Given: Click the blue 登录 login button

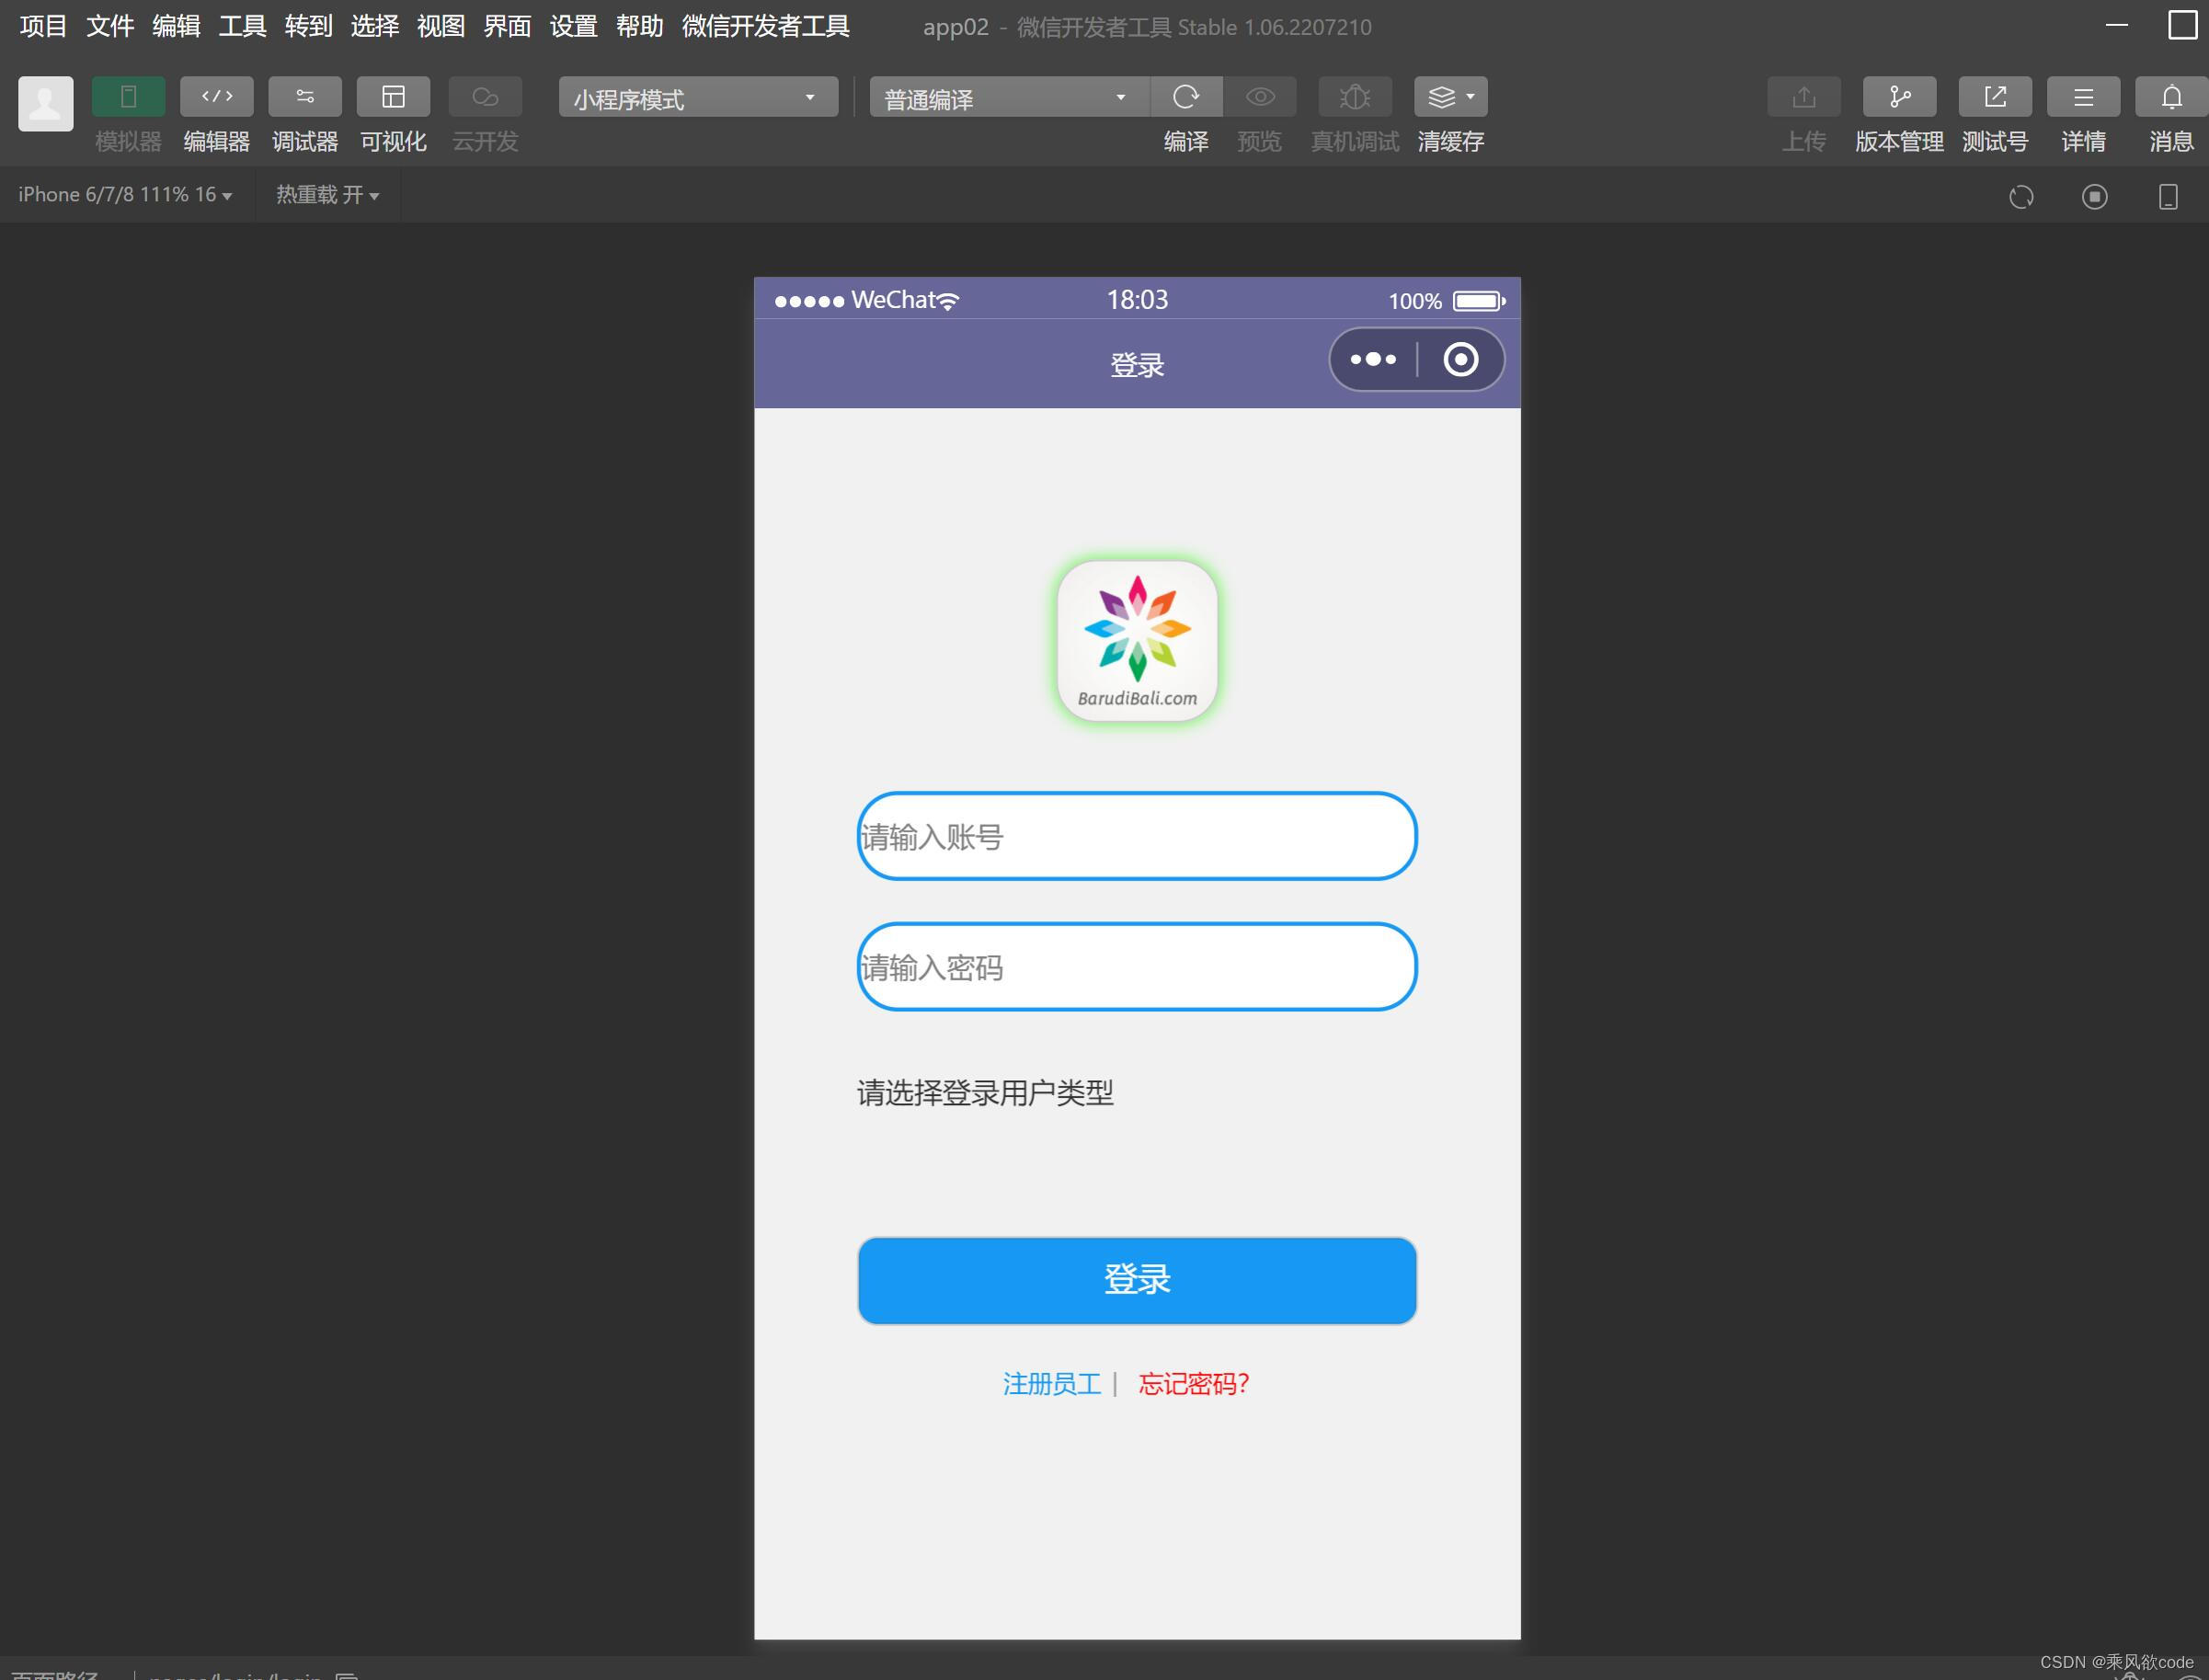Looking at the screenshot, I should (x=1136, y=1280).
